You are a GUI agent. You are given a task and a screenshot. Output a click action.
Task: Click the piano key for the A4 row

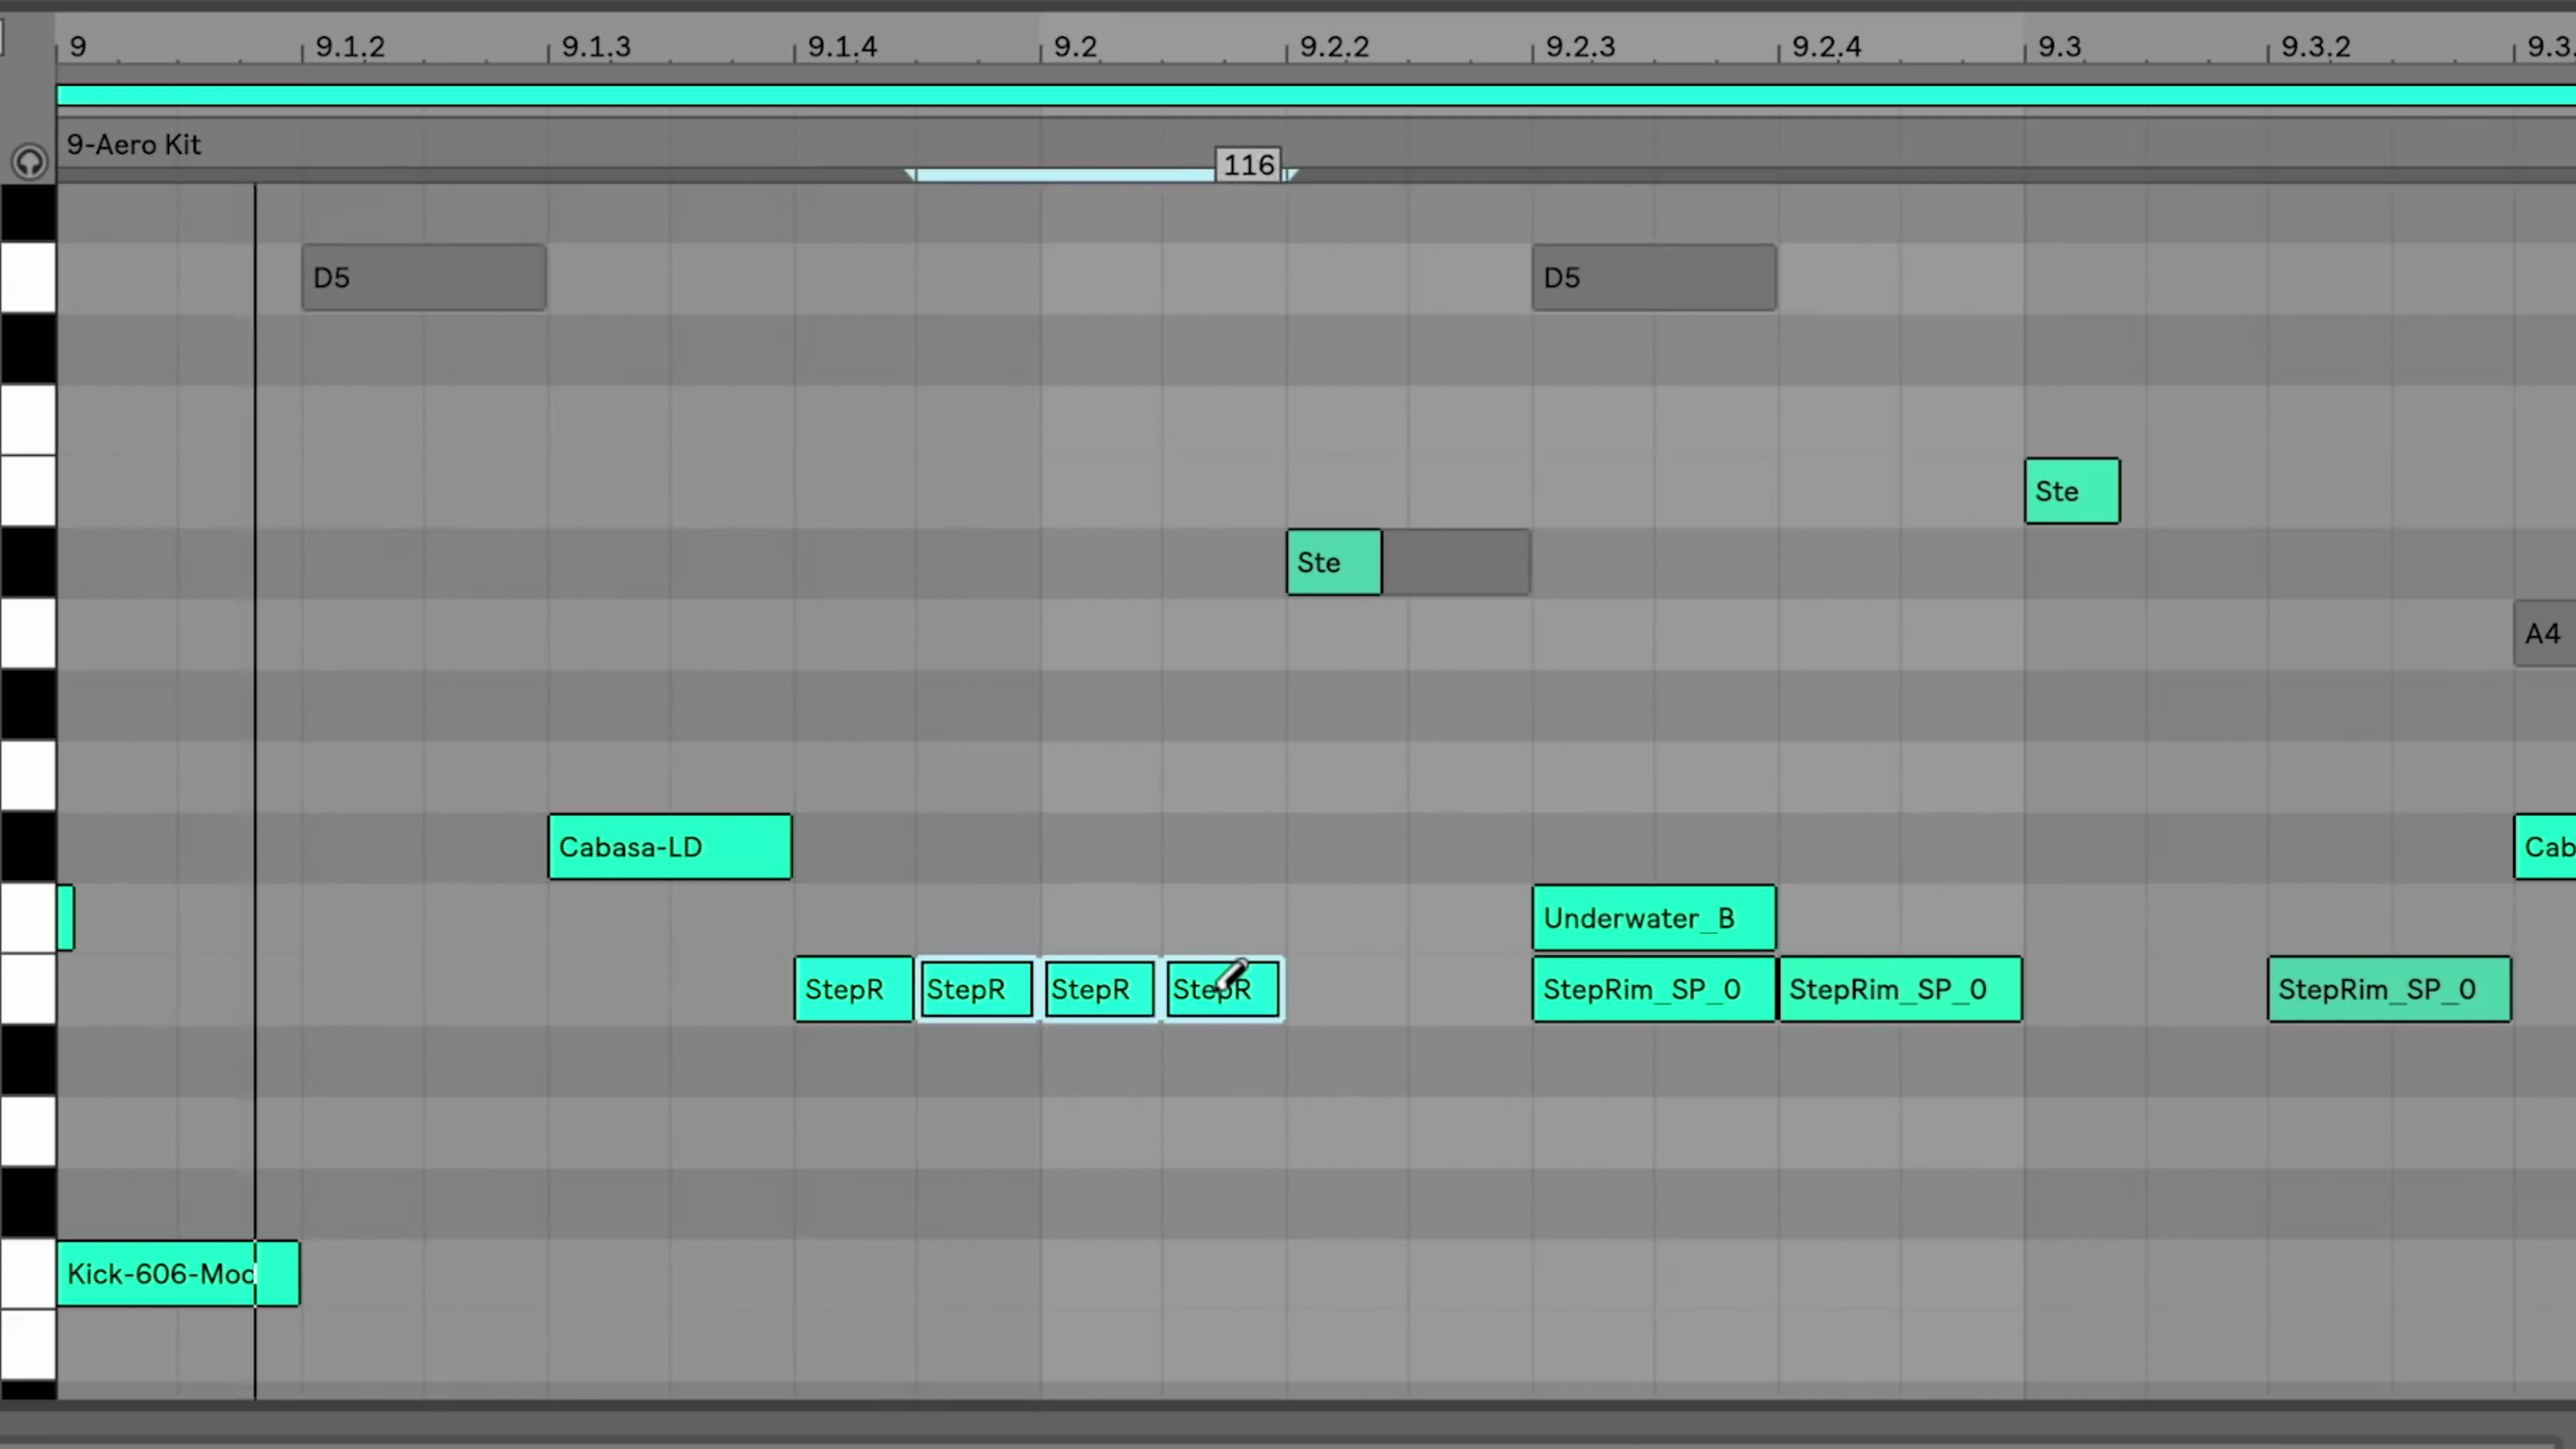pos(28,633)
